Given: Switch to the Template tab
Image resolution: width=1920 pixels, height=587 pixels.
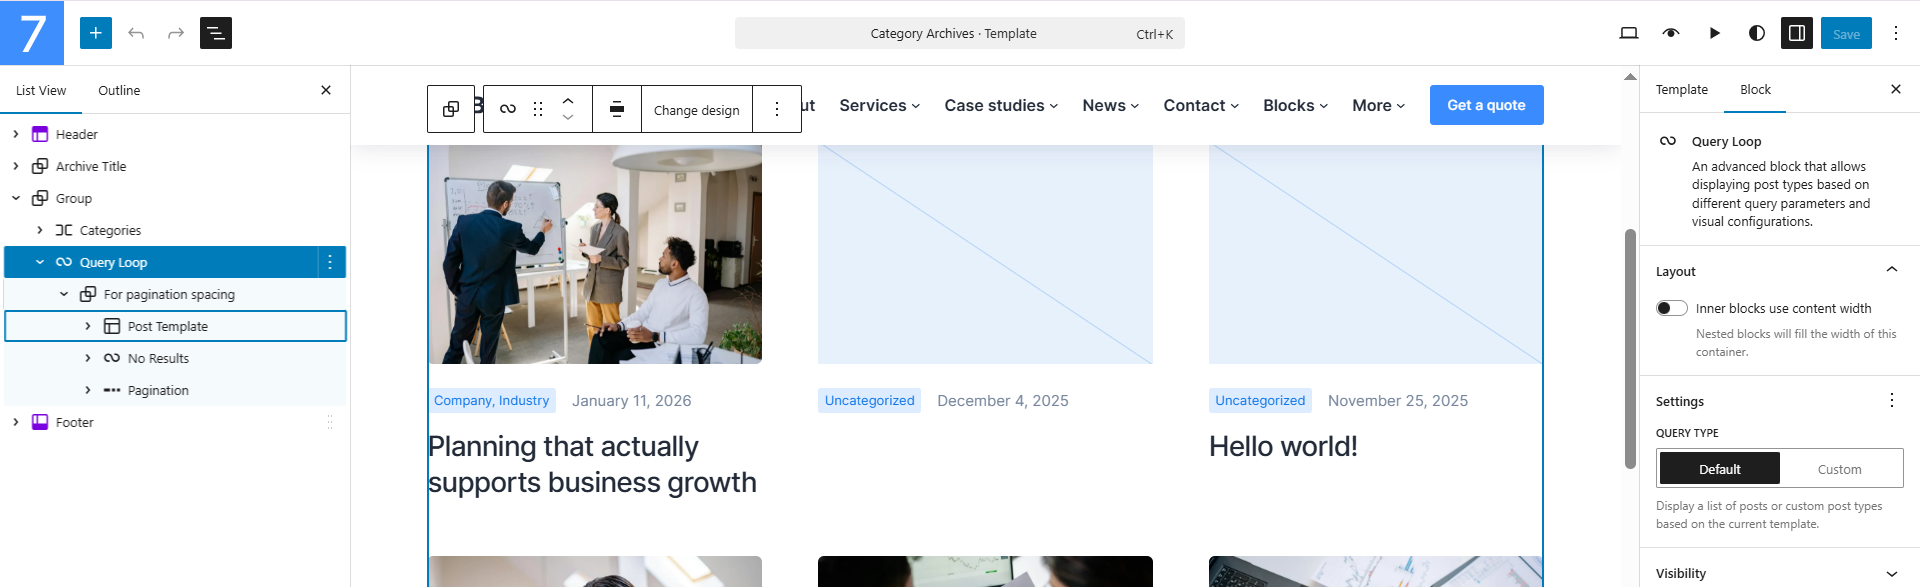Looking at the screenshot, I should [1681, 89].
